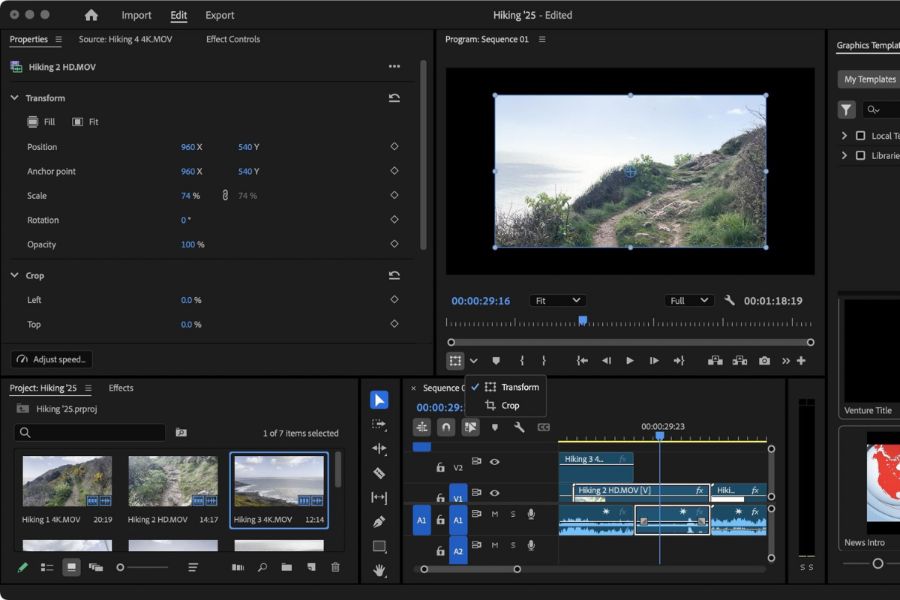Solo audio track A1
This screenshot has width=900, height=600.
(513, 514)
